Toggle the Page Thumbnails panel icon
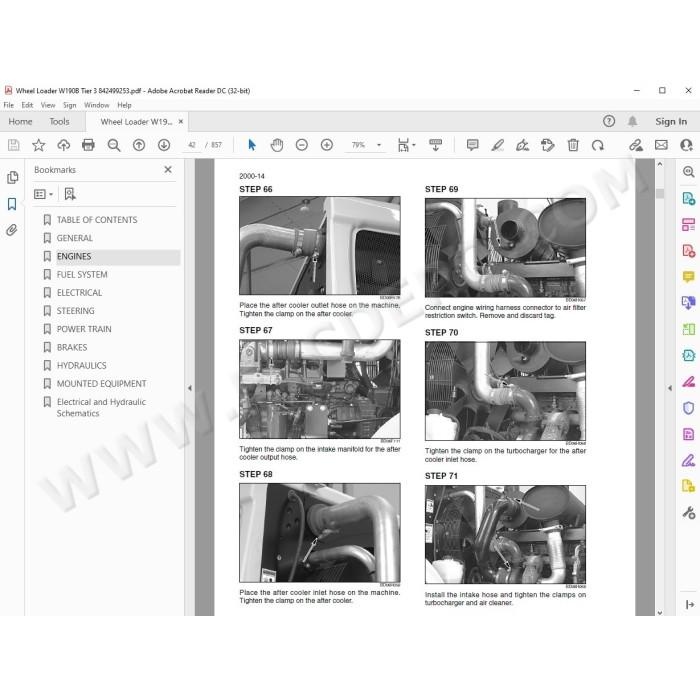 click(12, 178)
